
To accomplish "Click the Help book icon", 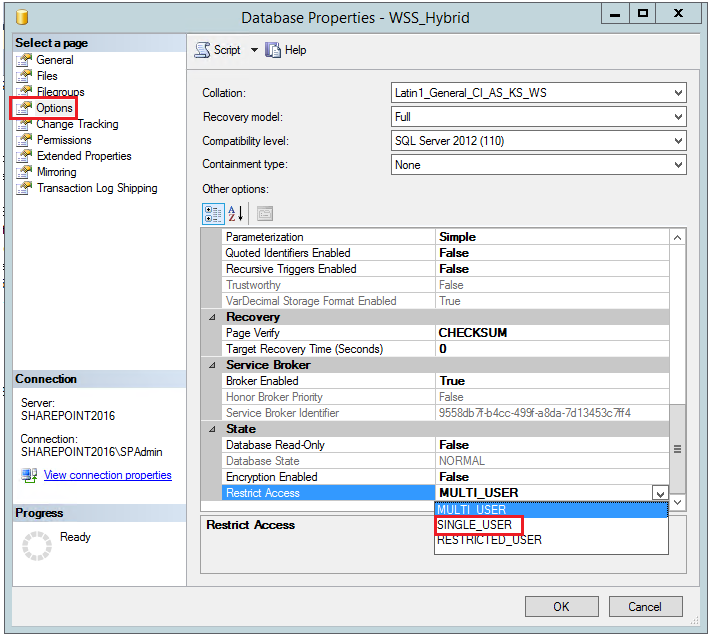I will tap(273, 50).
